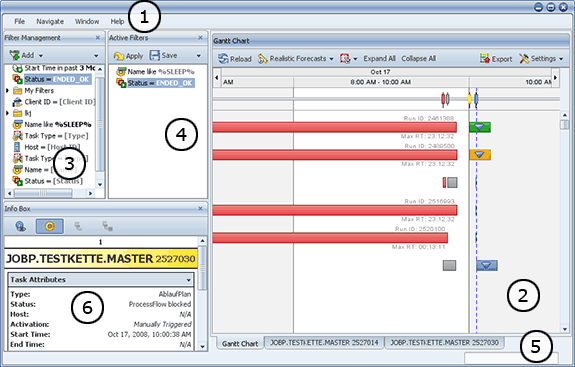The height and width of the screenshot is (367, 575).
Task: Click the blue forecast block with arrow
Action: pos(487,265)
